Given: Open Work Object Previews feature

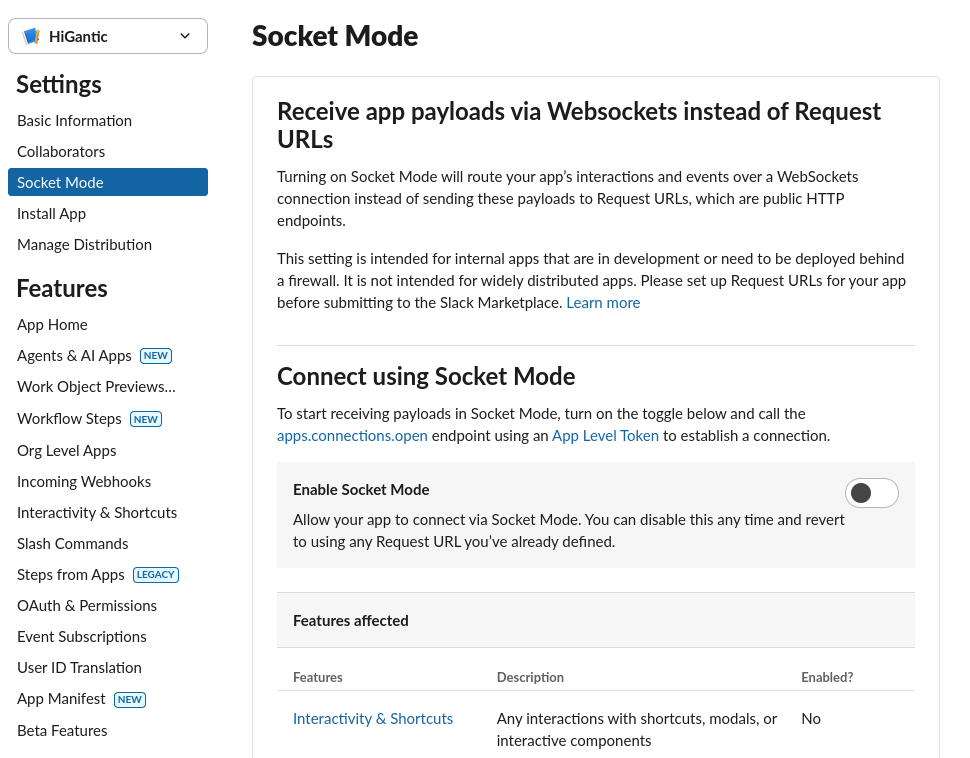Looking at the screenshot, I should coord(97,387).
